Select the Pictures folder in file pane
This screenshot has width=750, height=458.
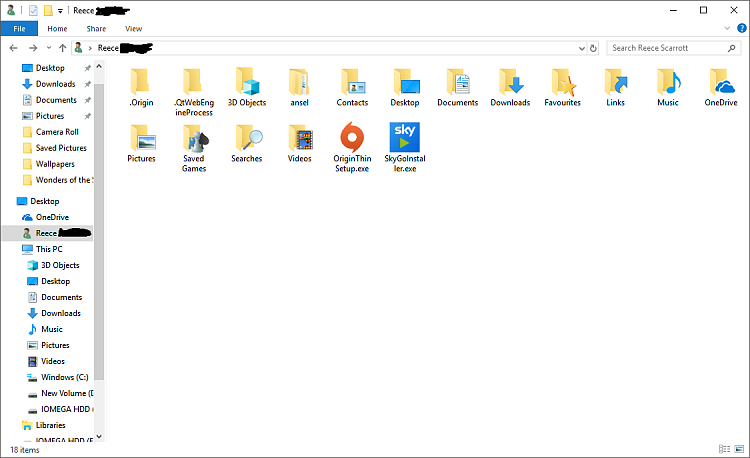(x=141, y=143)
